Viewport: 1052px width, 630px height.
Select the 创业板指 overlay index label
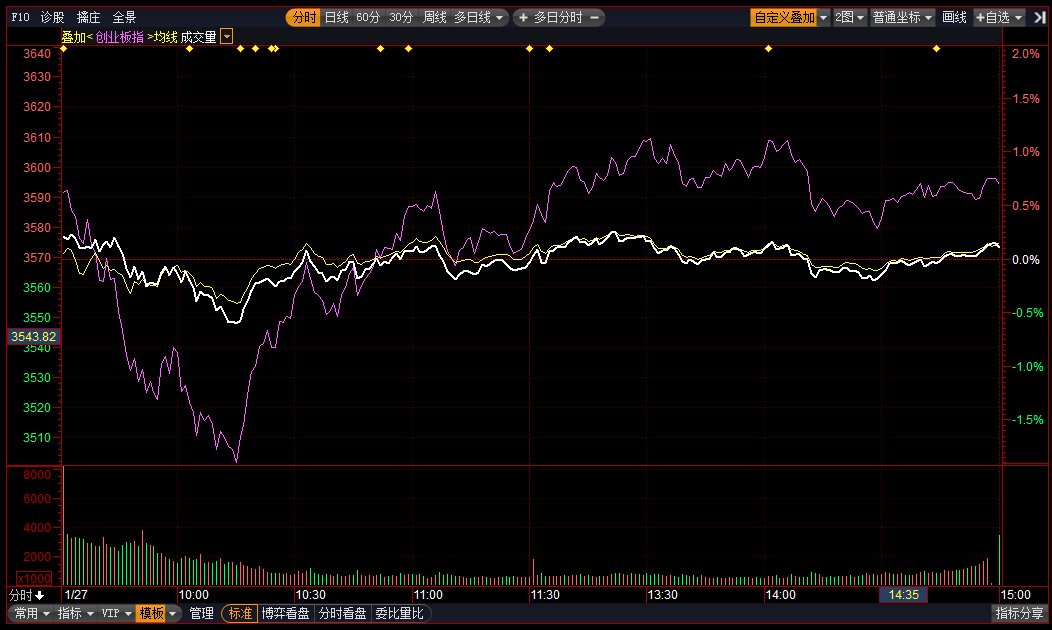(x=119, y=38)
